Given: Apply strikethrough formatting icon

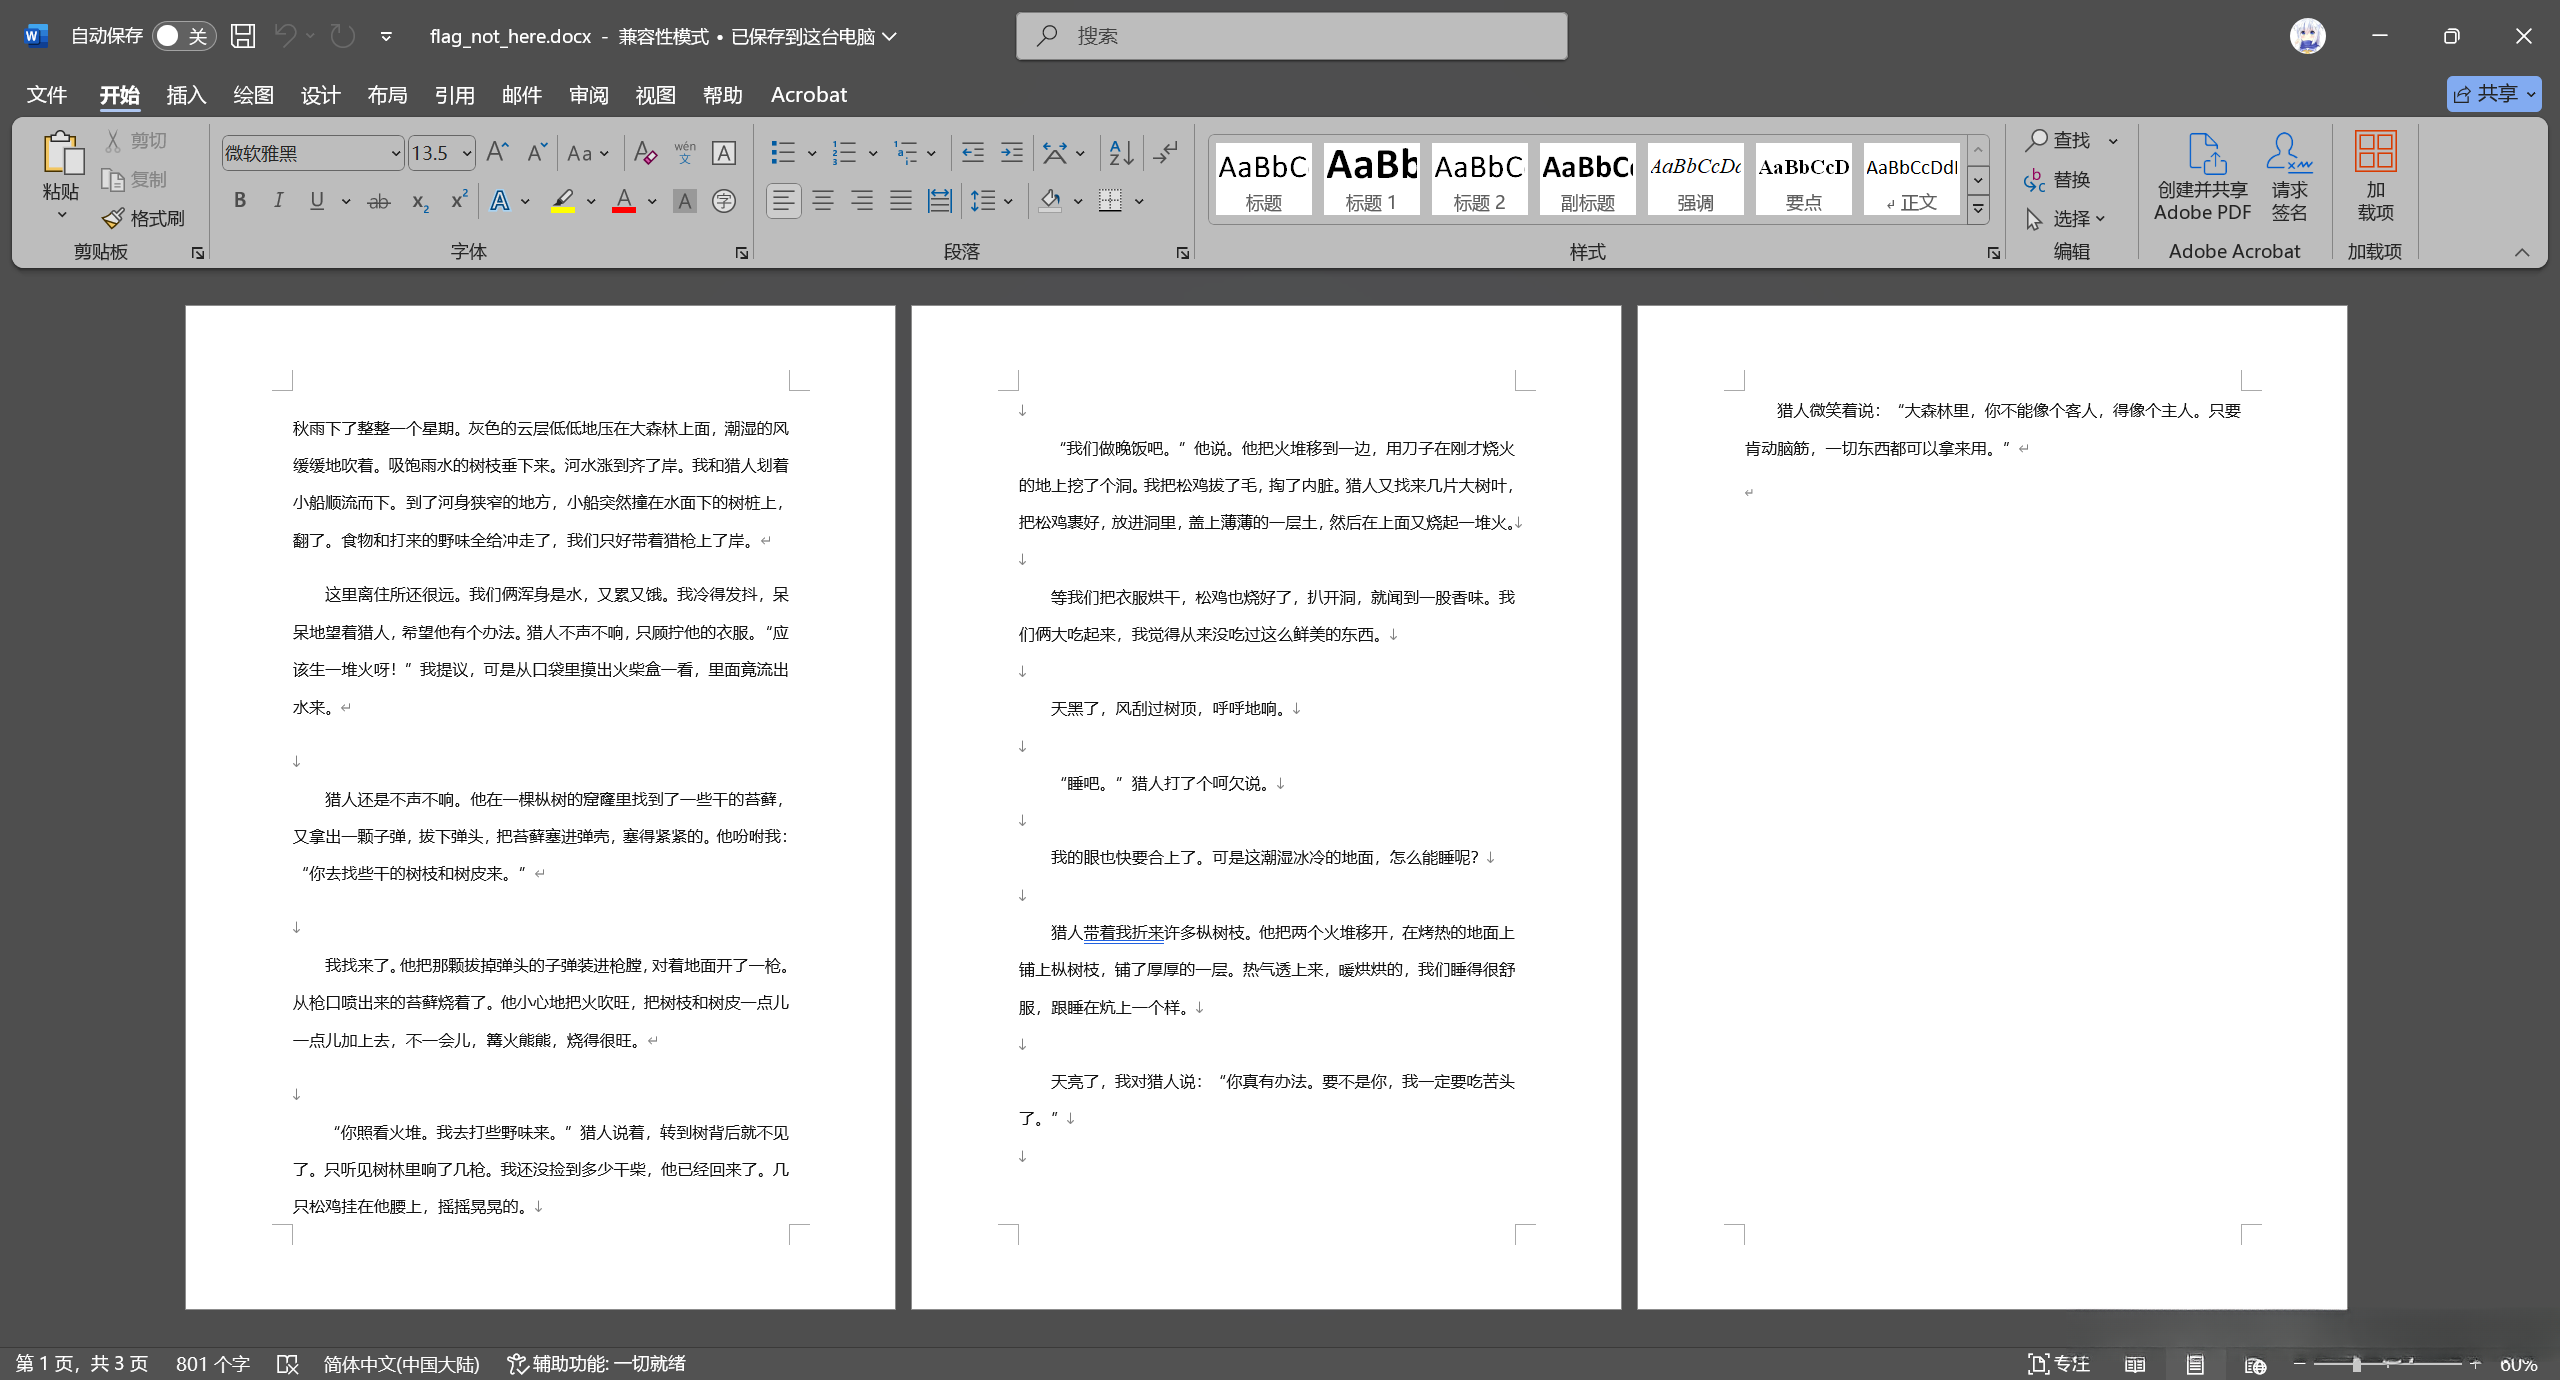Looking at the screenshot, I should click(x=378, y=201).
